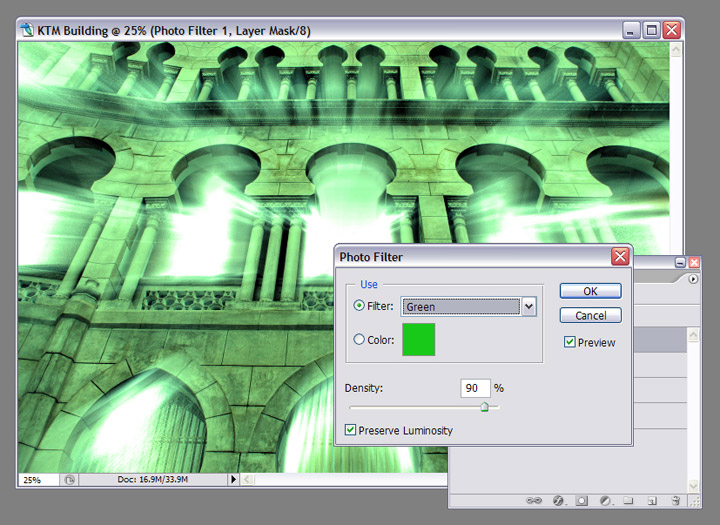
Task: Click the link layers icon
Action: pyautogui.click(x=535, y=500)
